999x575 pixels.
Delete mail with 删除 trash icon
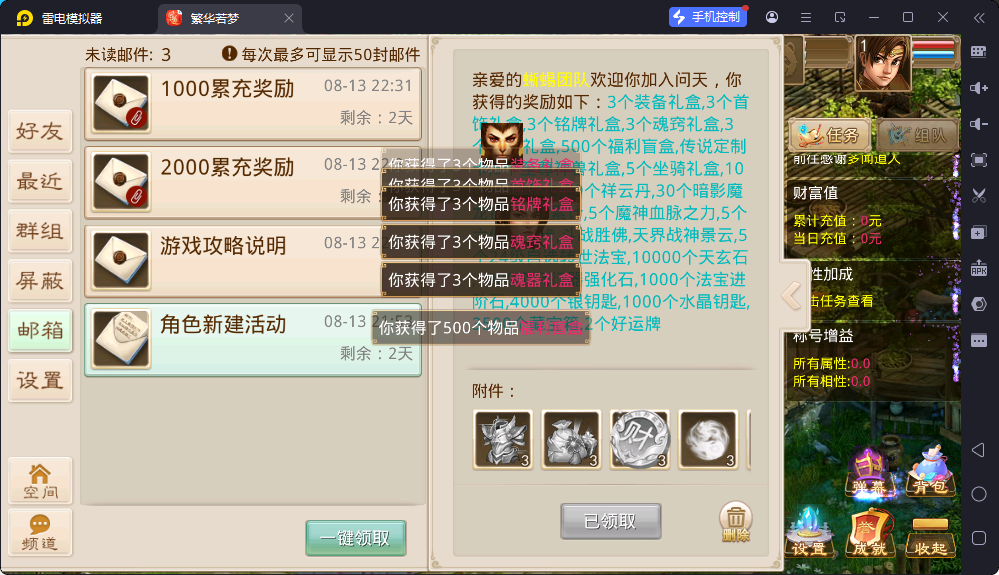(736, 522)
